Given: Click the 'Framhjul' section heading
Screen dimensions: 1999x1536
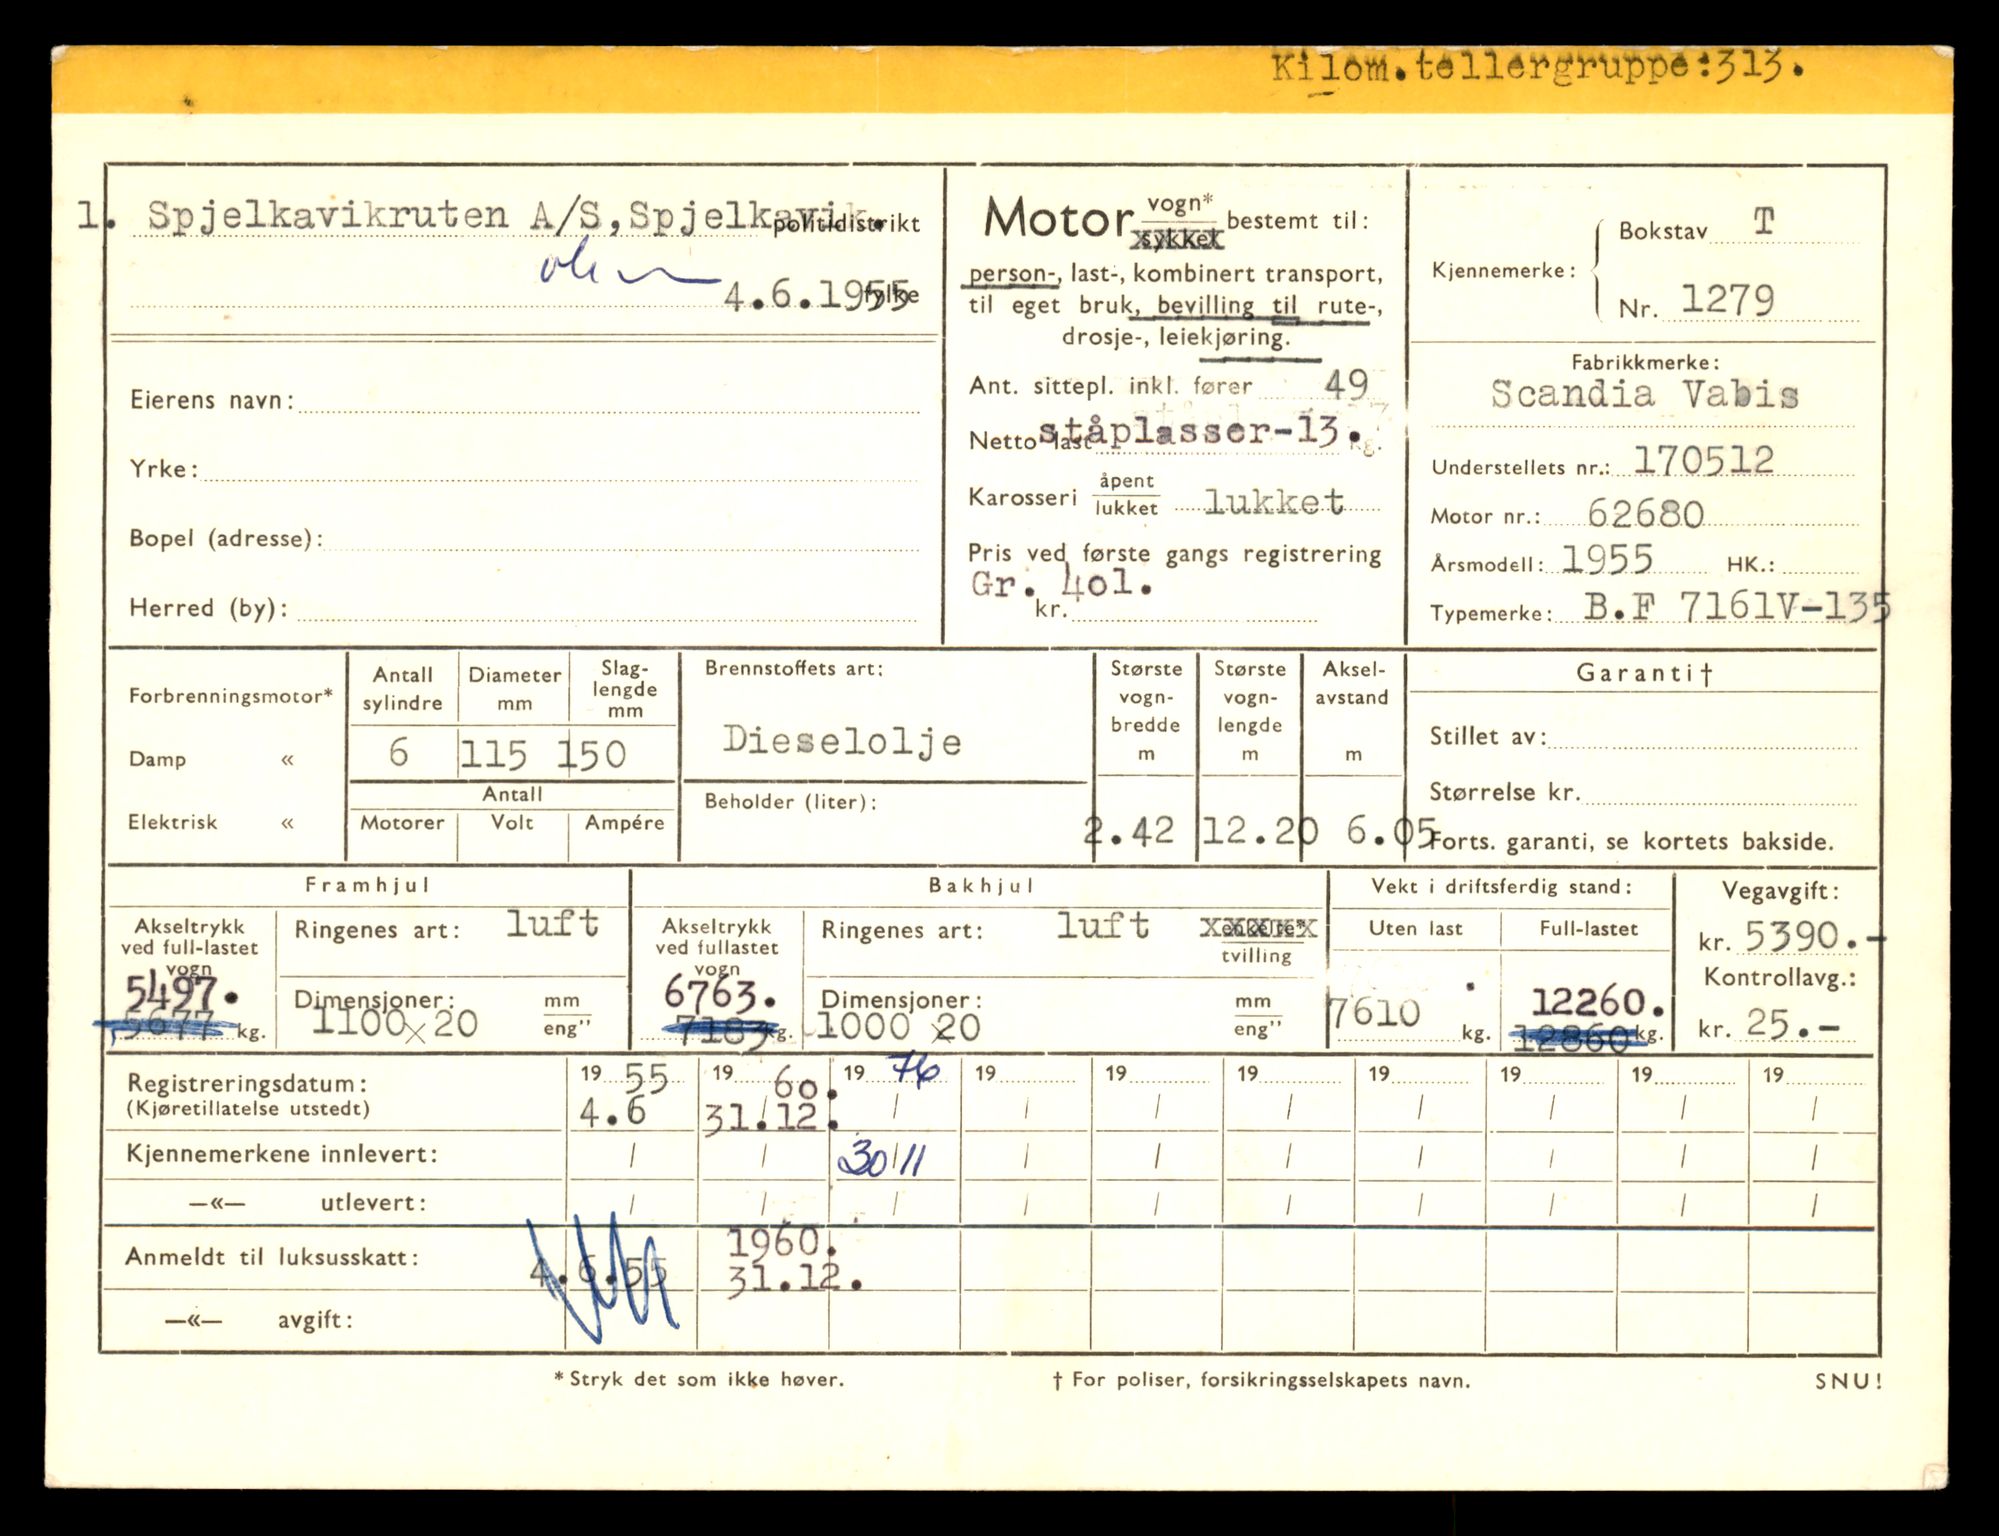Looking at the screenshot, I should (368, 886).
